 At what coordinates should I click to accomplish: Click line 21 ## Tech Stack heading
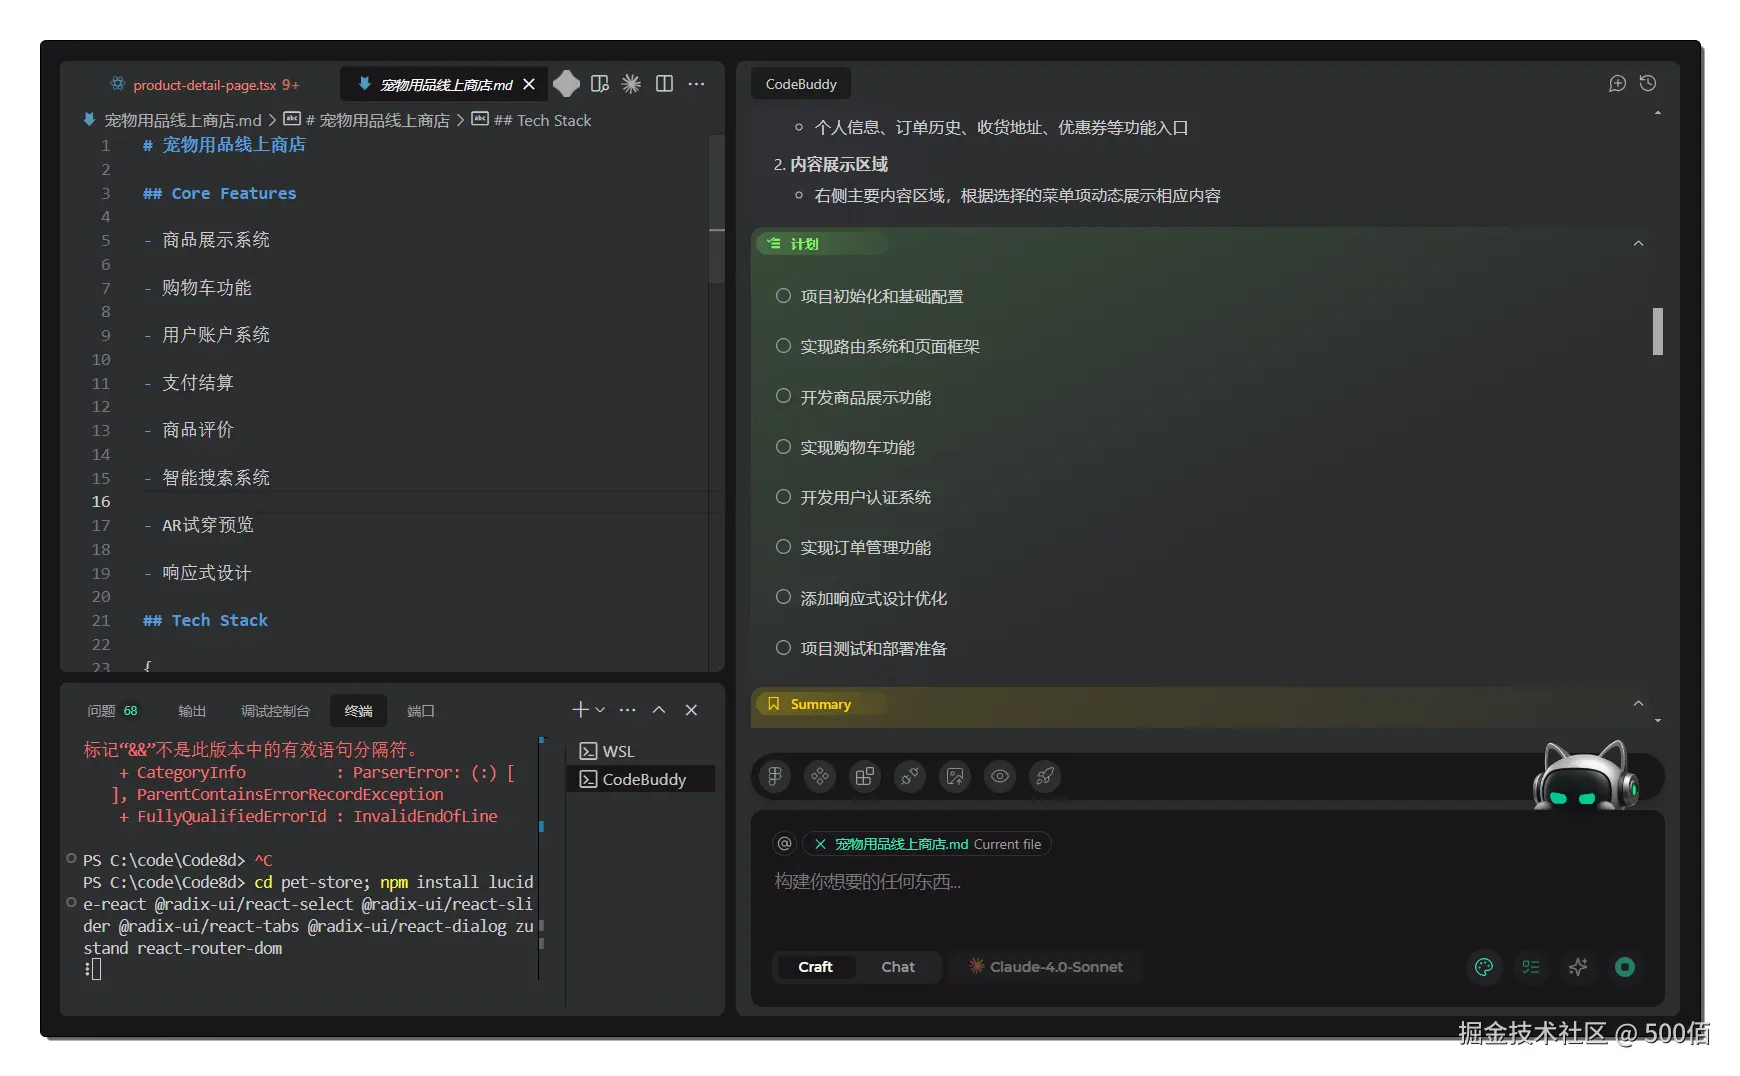[x=205, y=620]
